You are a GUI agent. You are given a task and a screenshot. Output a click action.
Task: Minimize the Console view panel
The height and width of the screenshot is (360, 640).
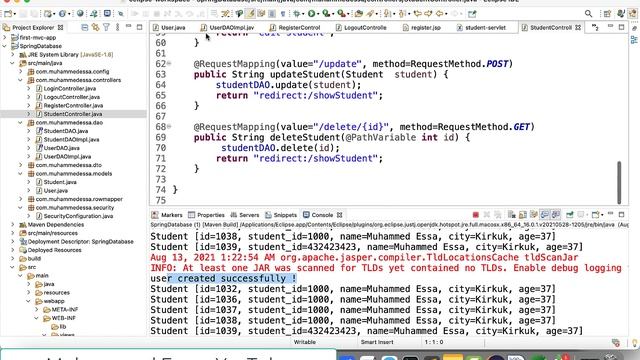611,214
